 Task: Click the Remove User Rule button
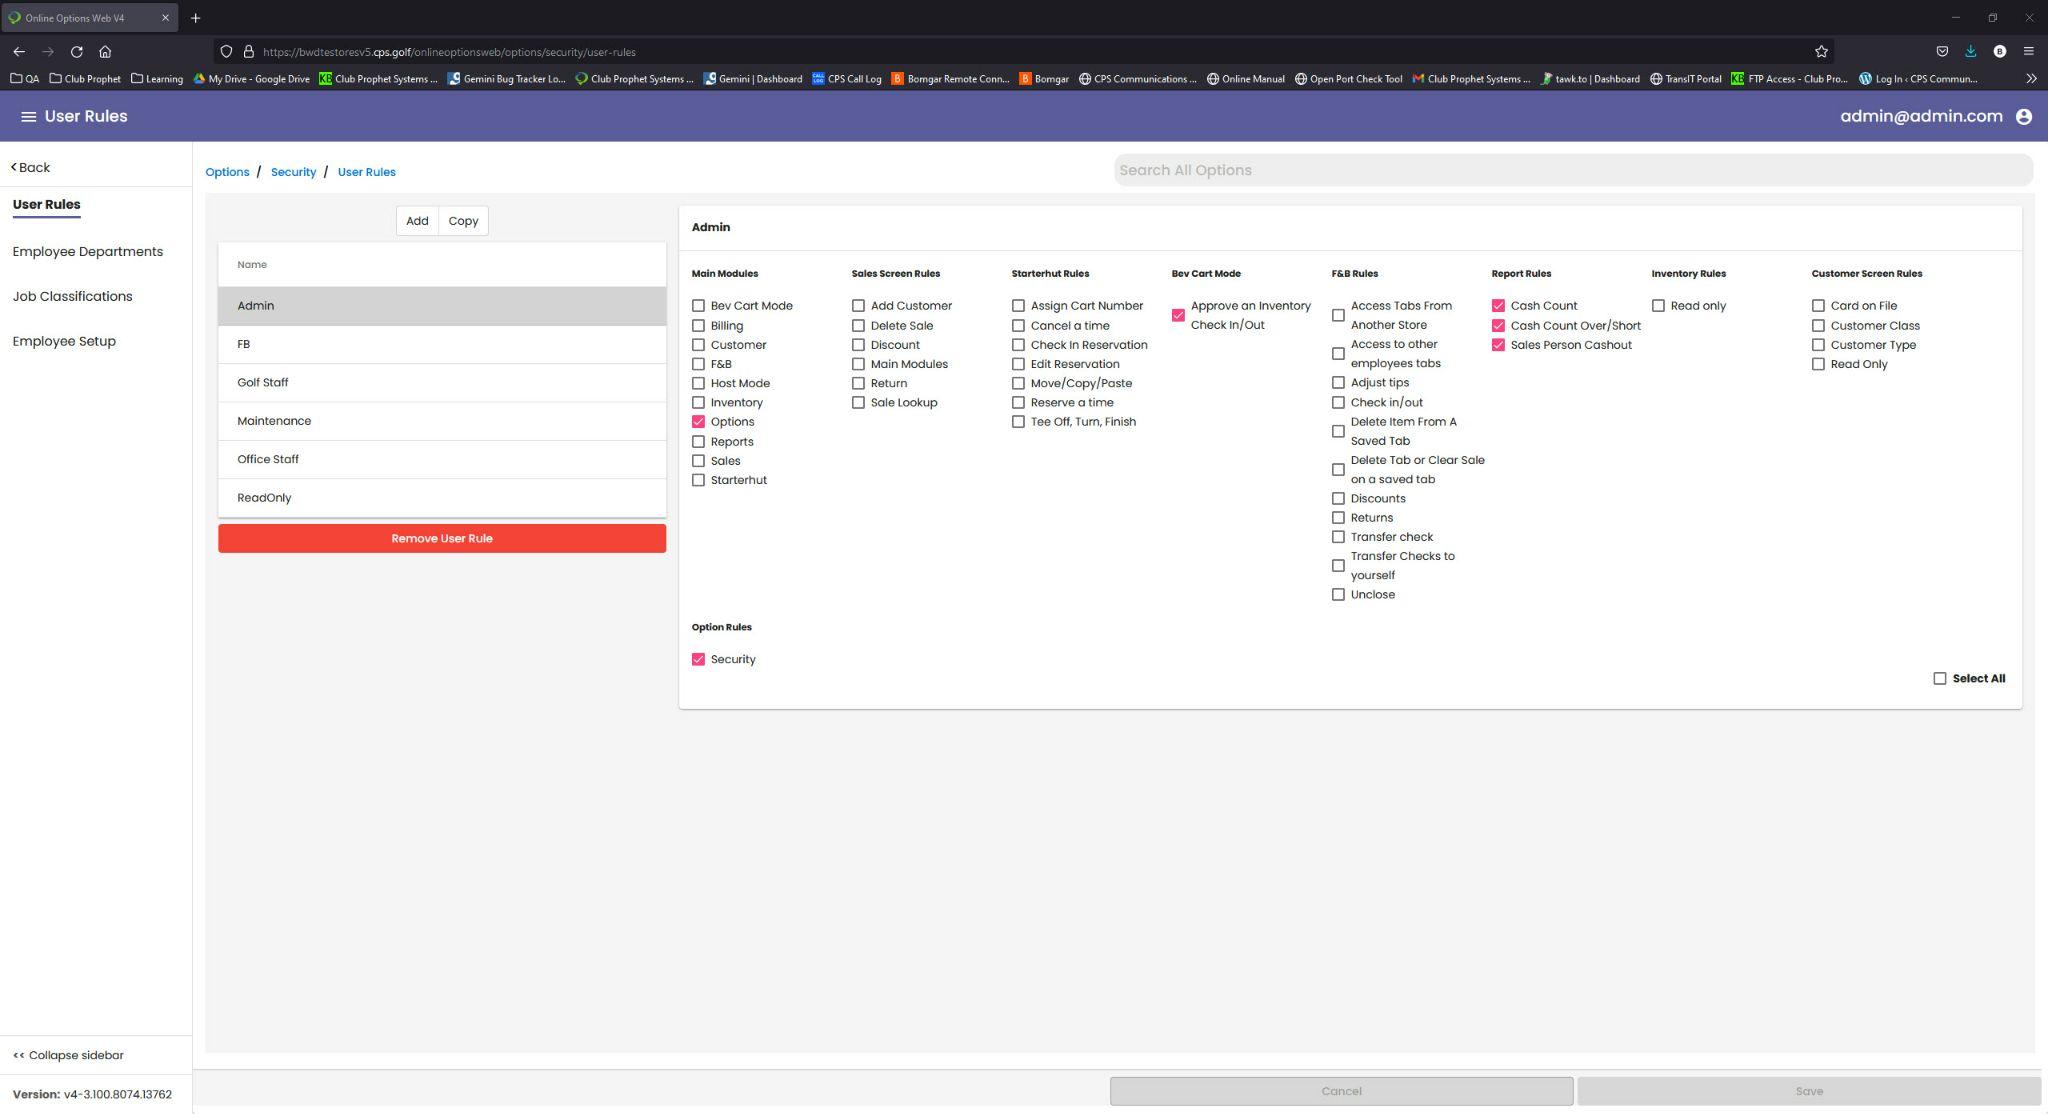(x=442, y=539)
